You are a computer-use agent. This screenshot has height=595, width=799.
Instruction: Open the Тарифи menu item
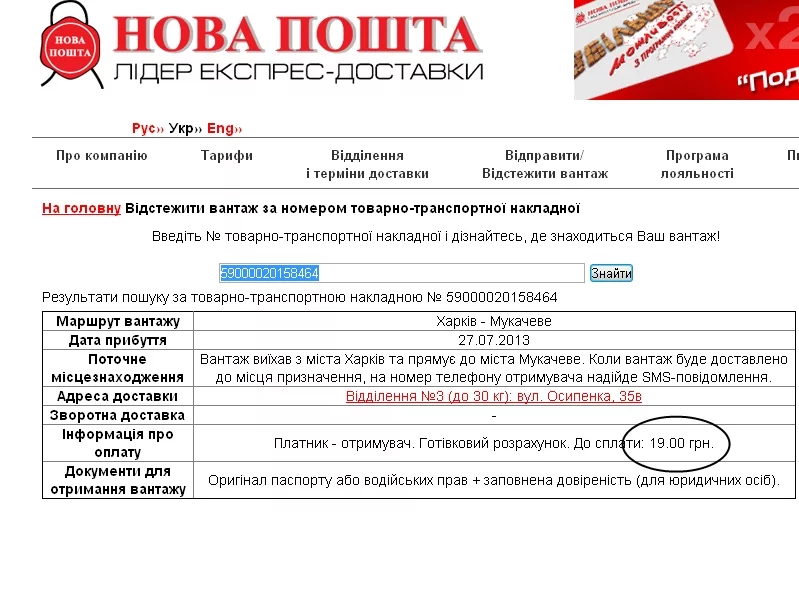pyautogui.click(x=227, y=156)
